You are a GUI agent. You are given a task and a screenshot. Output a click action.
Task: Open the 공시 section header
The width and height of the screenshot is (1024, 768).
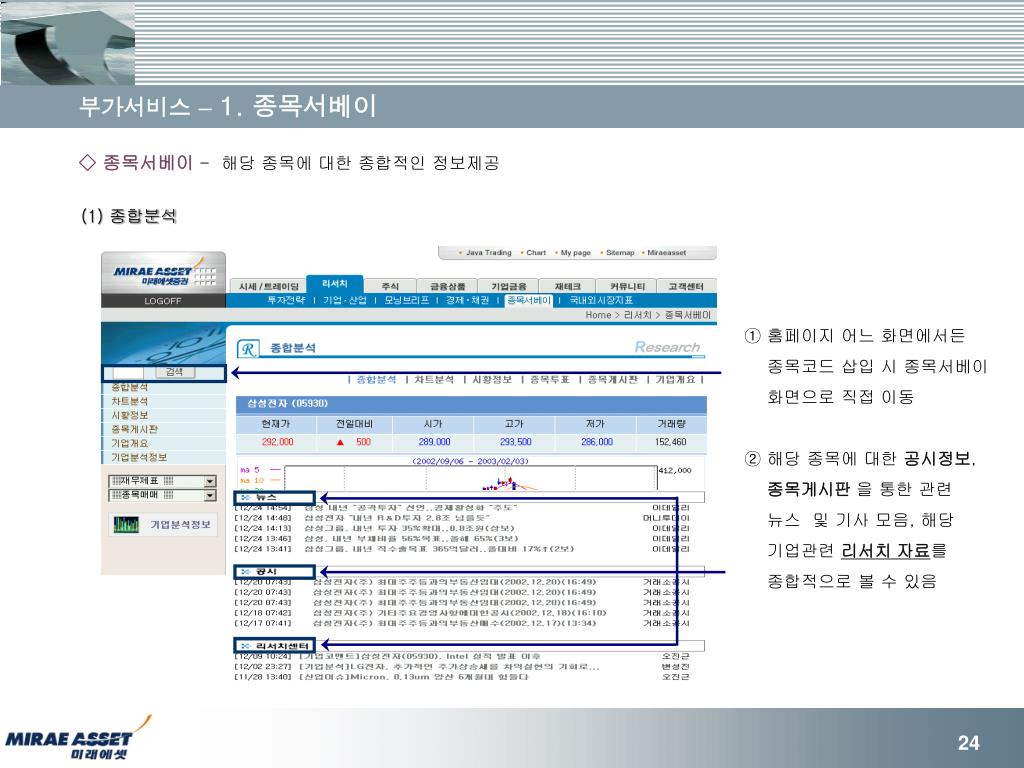[274, 571]
